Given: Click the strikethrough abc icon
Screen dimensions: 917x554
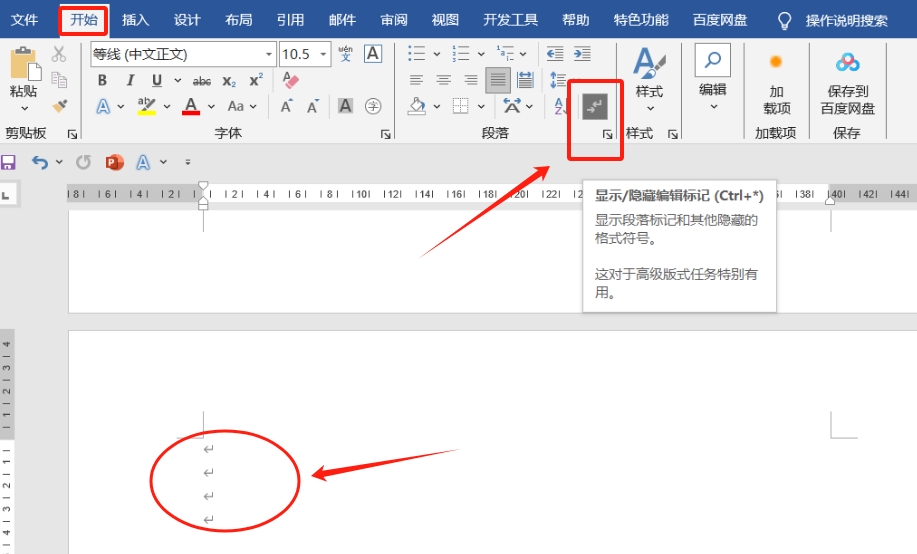Looking at the screenshot, I should pos(202,81).
